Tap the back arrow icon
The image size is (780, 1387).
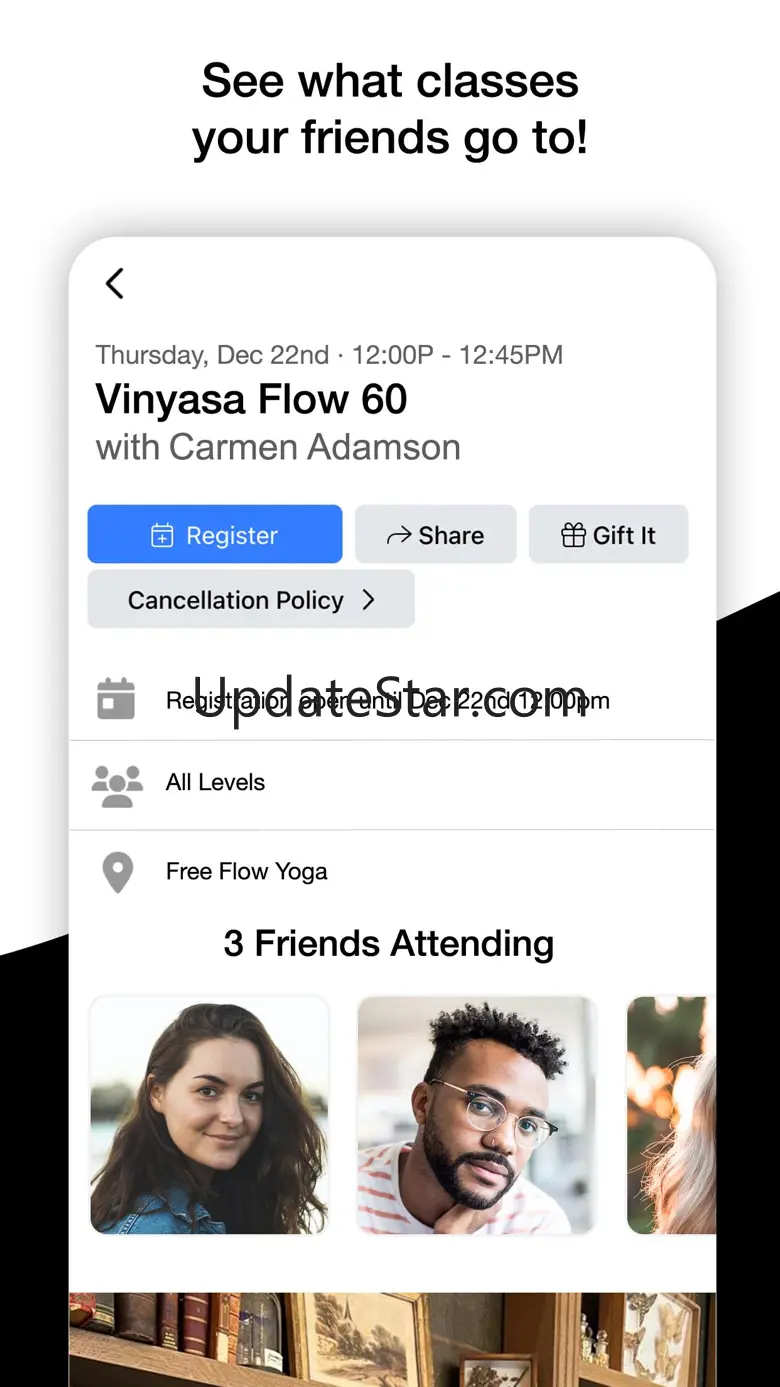pos(115,284)
